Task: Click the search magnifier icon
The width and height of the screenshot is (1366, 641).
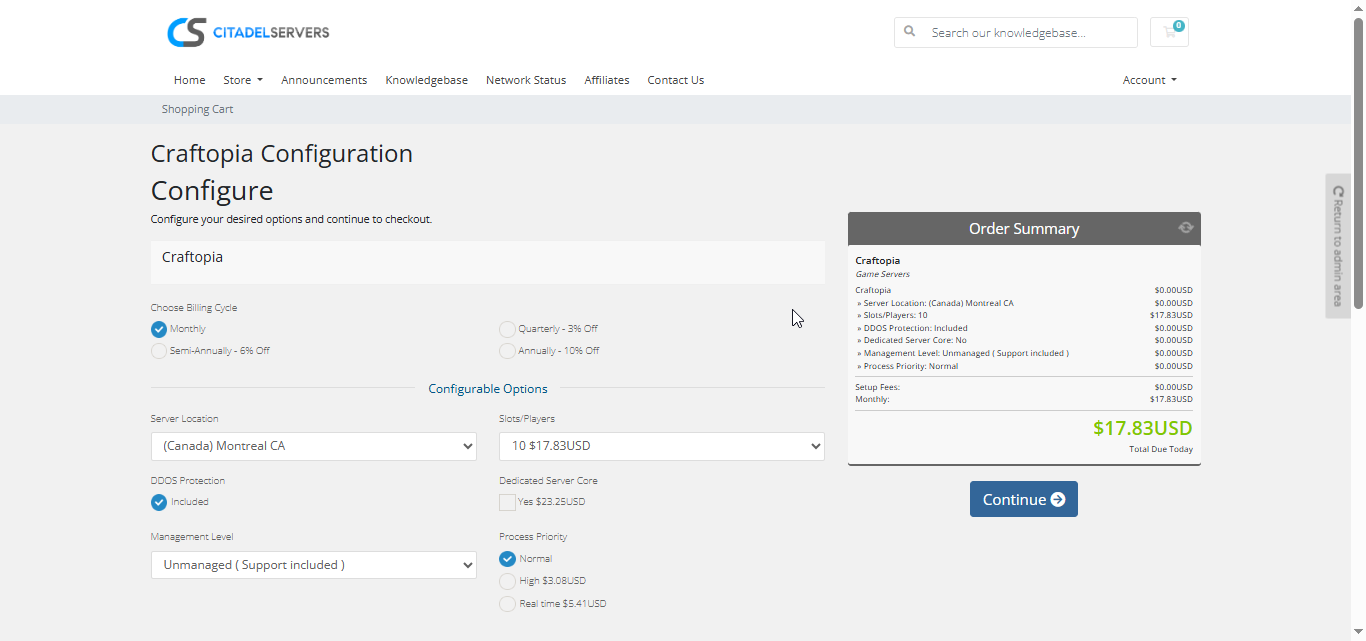Action: click(x=910, y=32)
